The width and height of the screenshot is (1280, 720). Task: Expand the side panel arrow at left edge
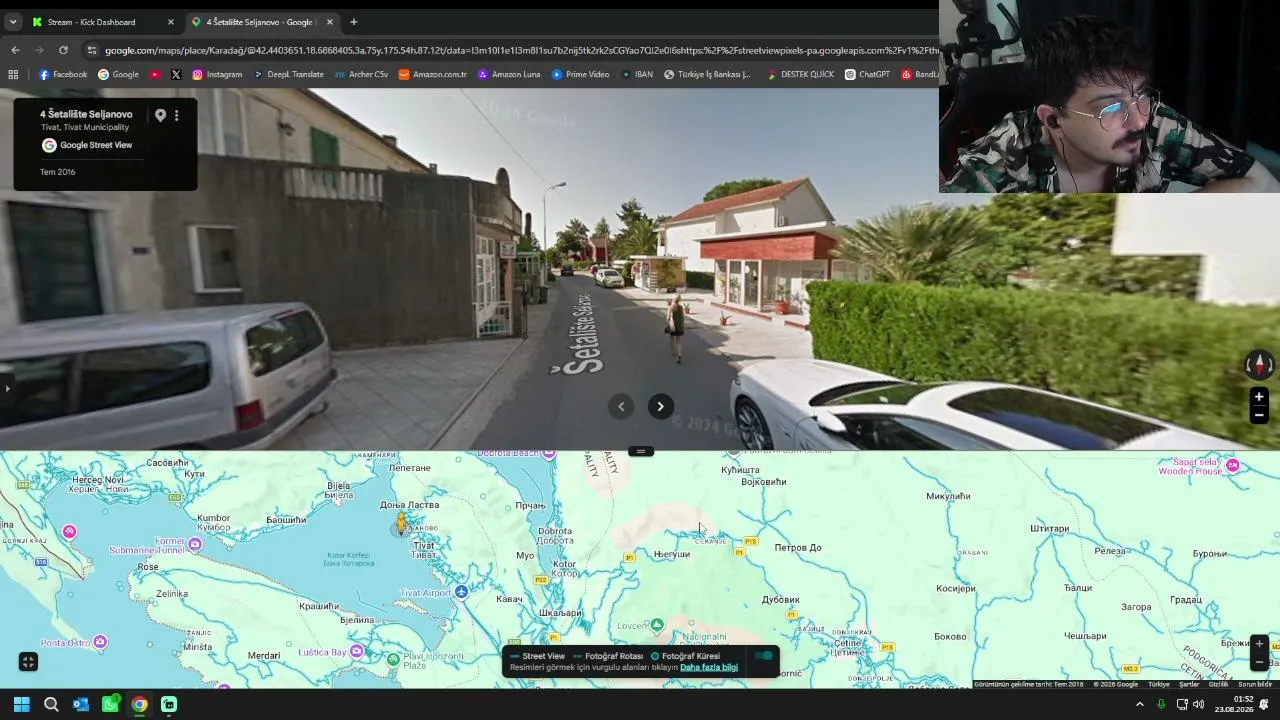[x=6, y=389]
